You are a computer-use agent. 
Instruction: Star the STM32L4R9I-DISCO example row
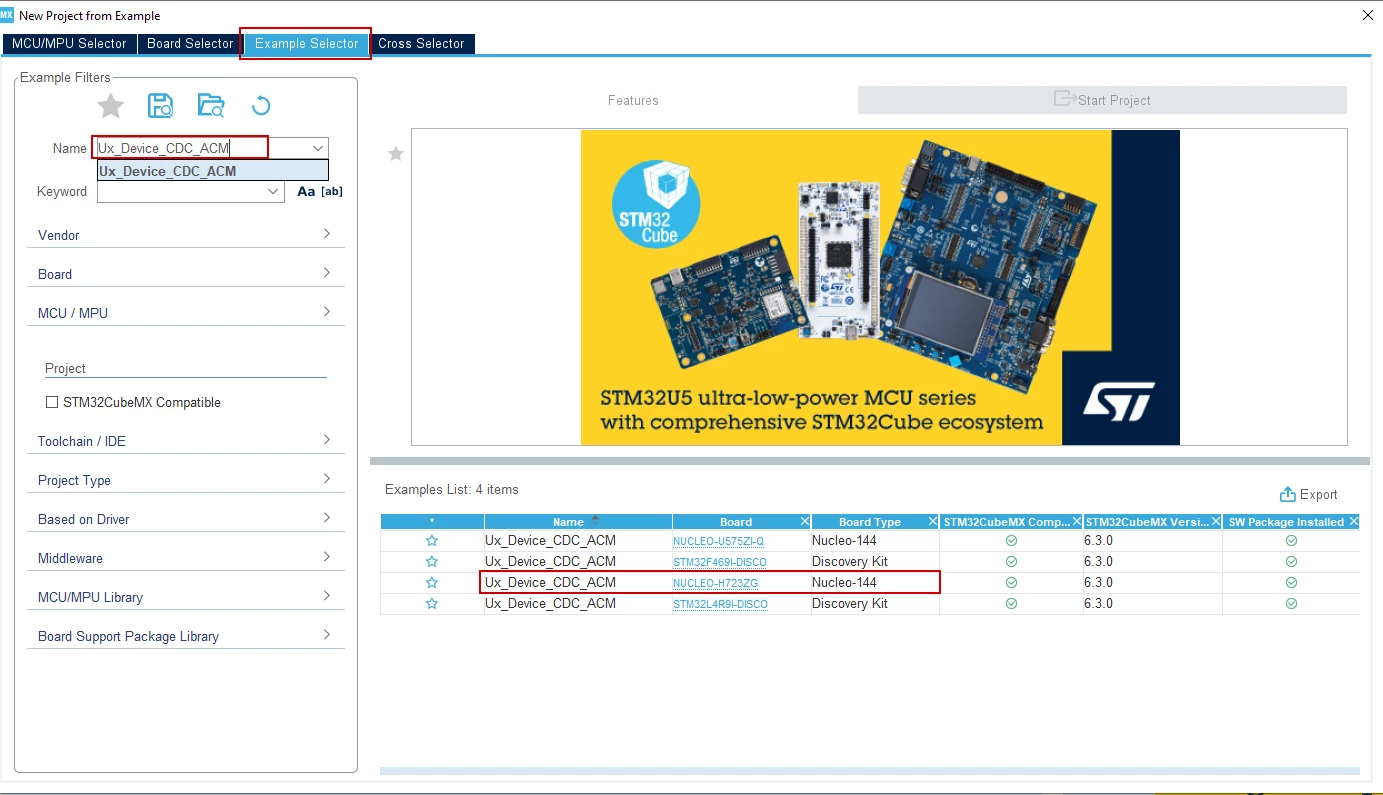click(432, 603)
